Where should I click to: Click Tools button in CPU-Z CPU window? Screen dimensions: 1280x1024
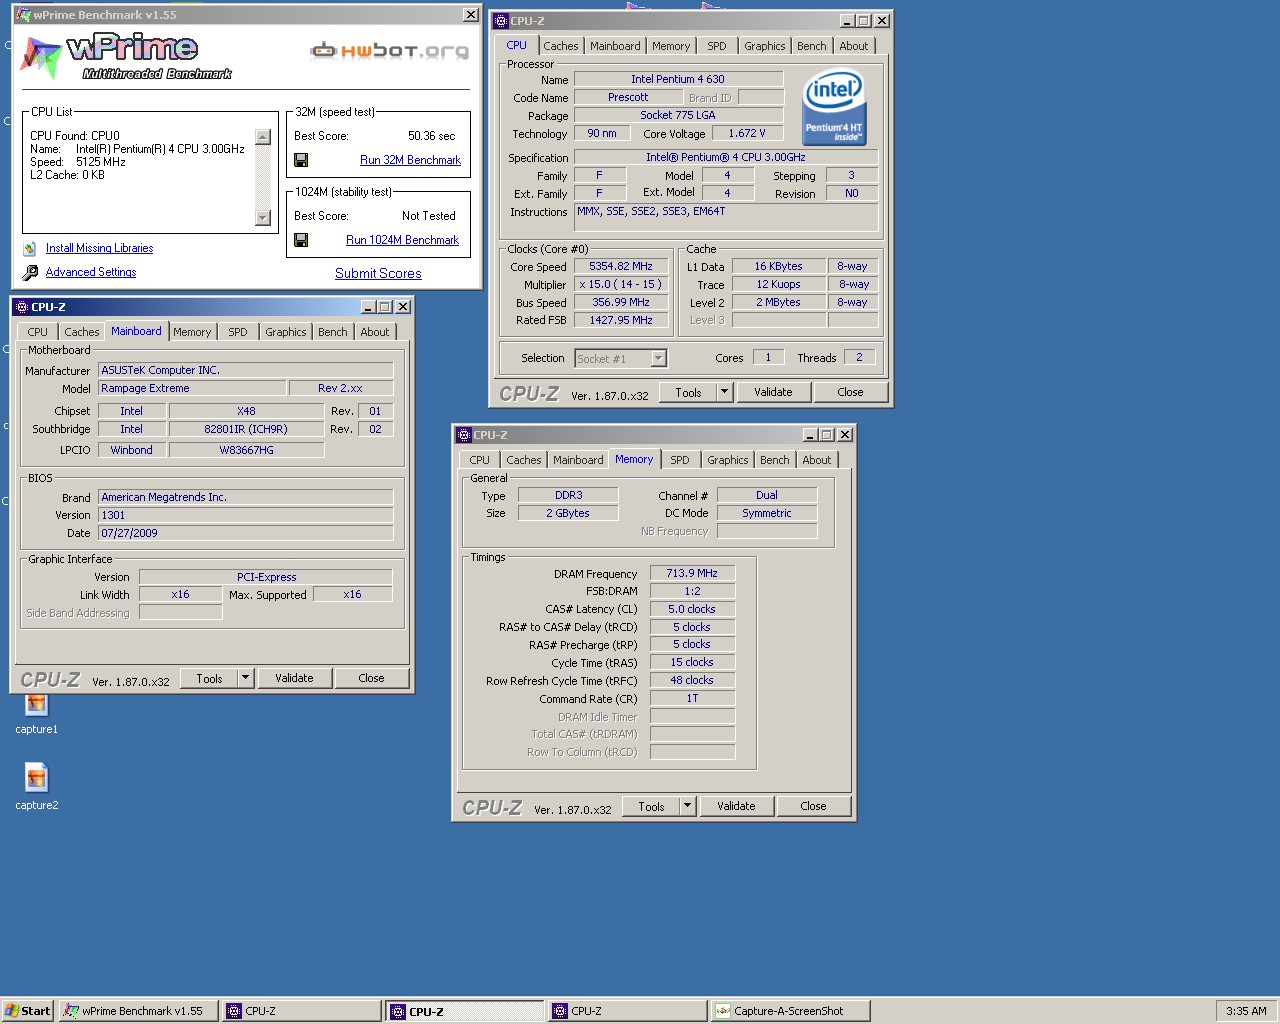pos(688,392)
